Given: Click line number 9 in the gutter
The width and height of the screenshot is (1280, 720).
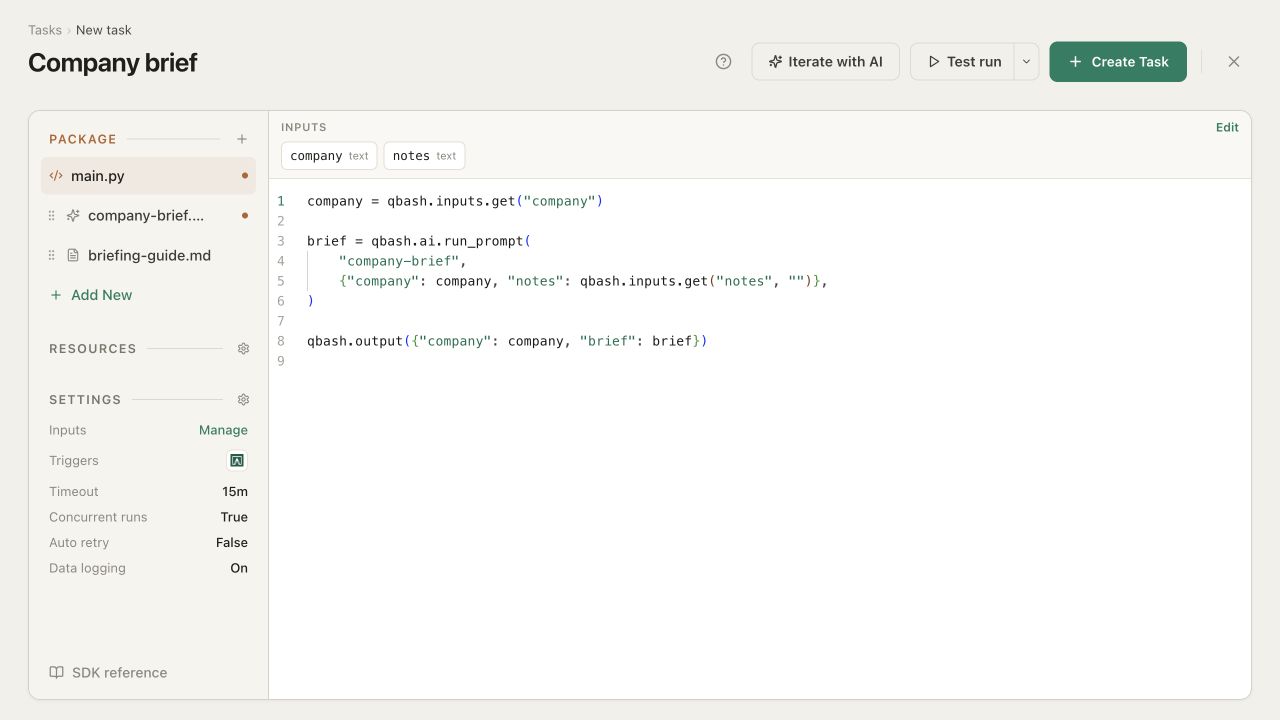Looking at the screenshot, I should 281,361.
